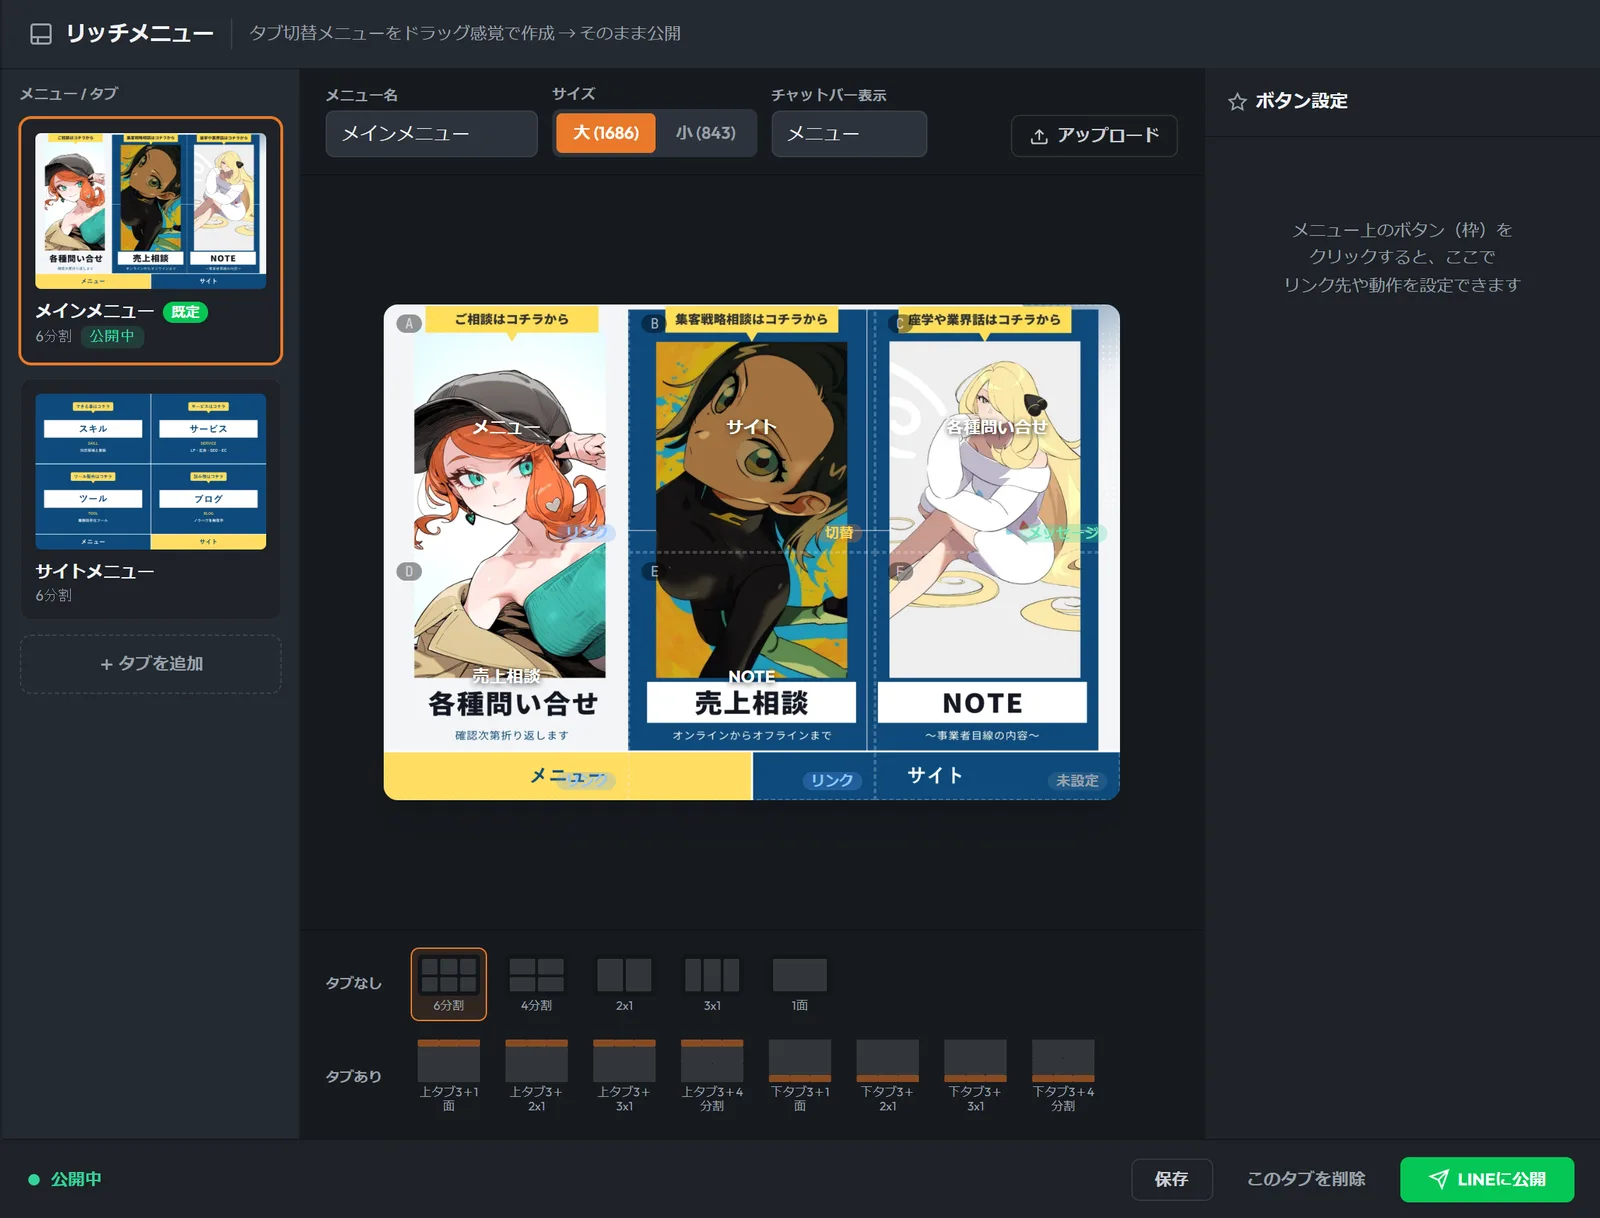
Task: Select the 6分割 layout icon
Action: tap(448, 984)
